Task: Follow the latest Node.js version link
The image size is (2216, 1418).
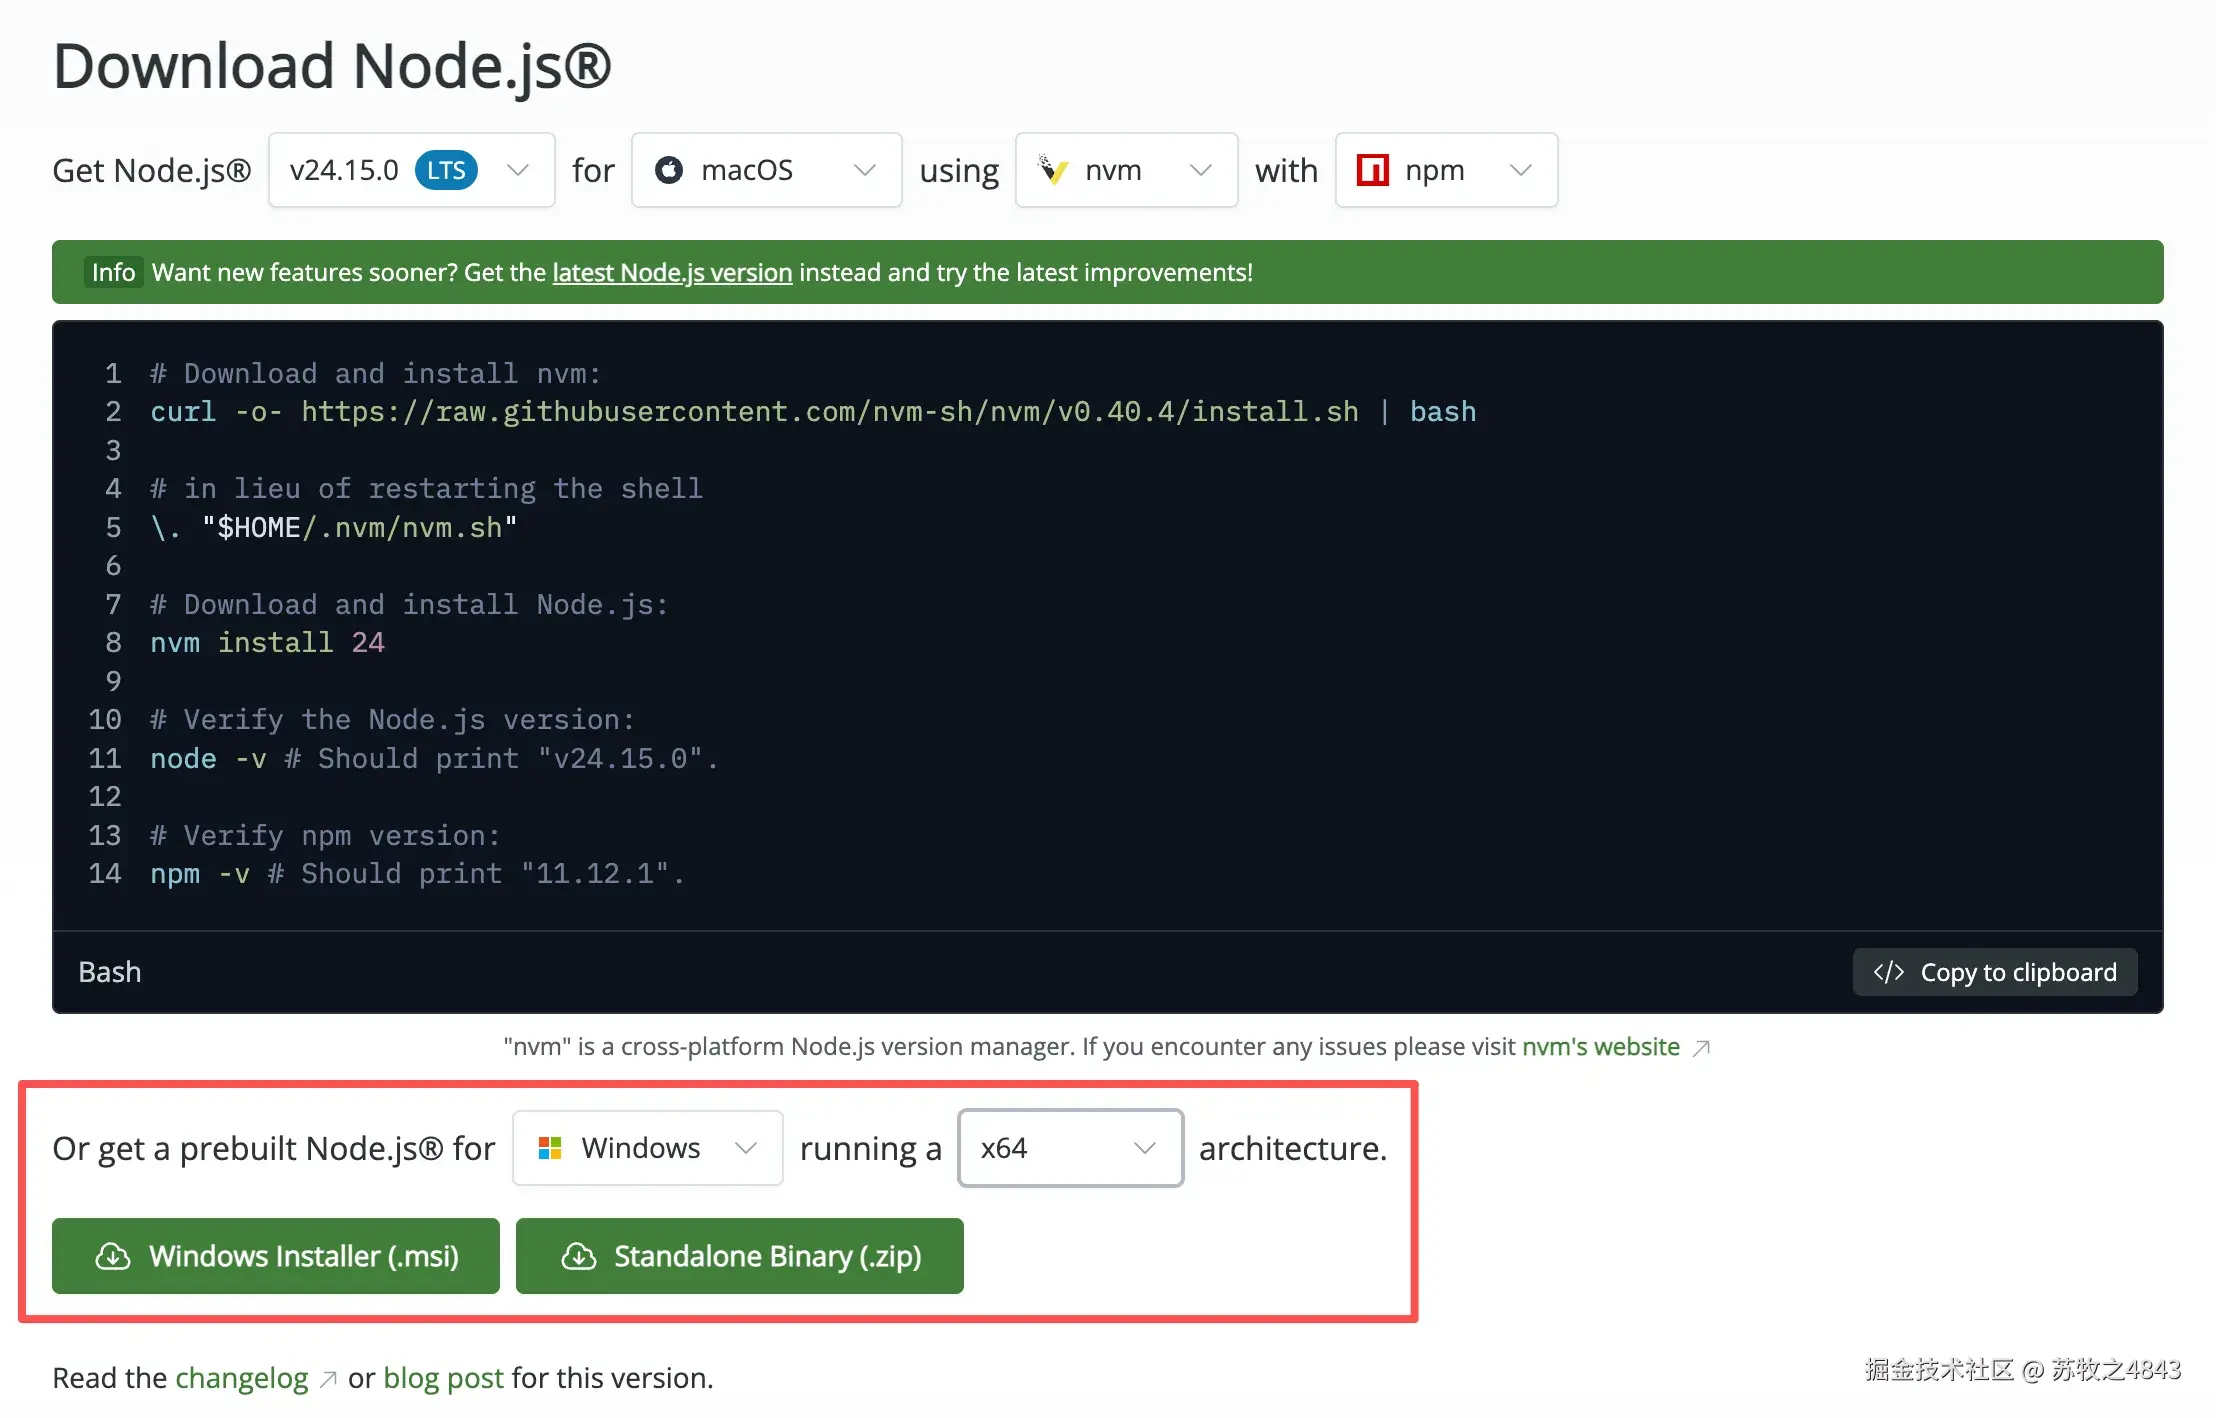Action: point(672,272)
